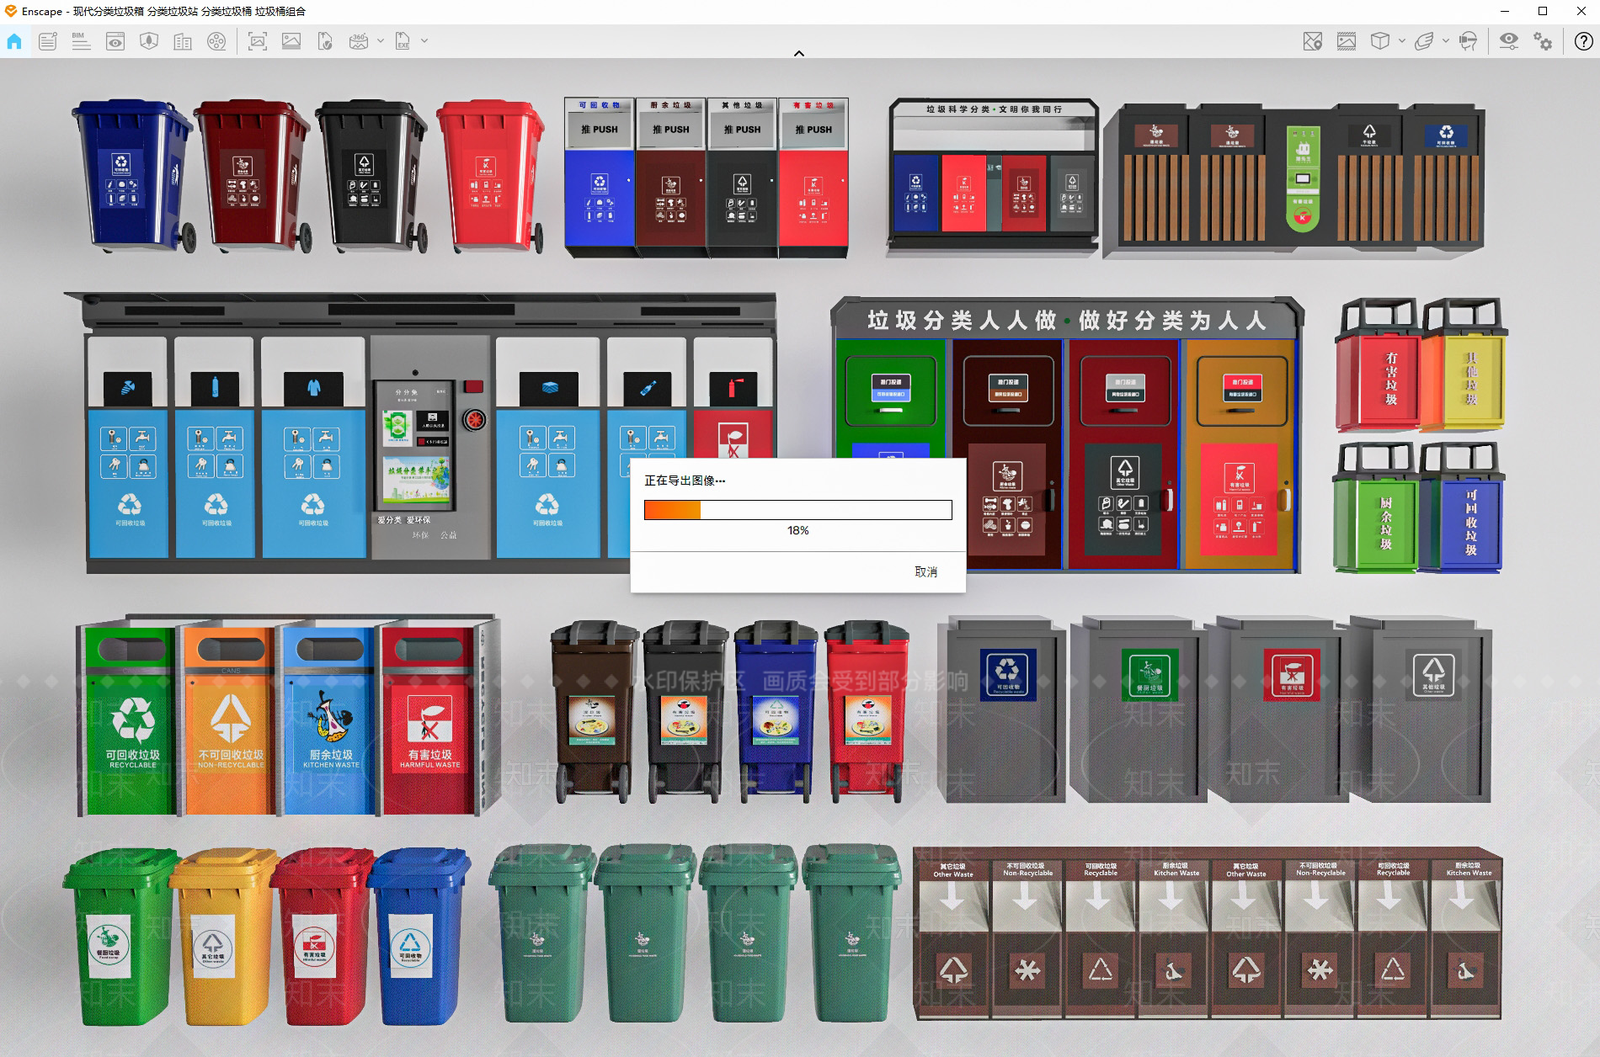Click the Home icon in toolbar

click(x=14, y=41)
